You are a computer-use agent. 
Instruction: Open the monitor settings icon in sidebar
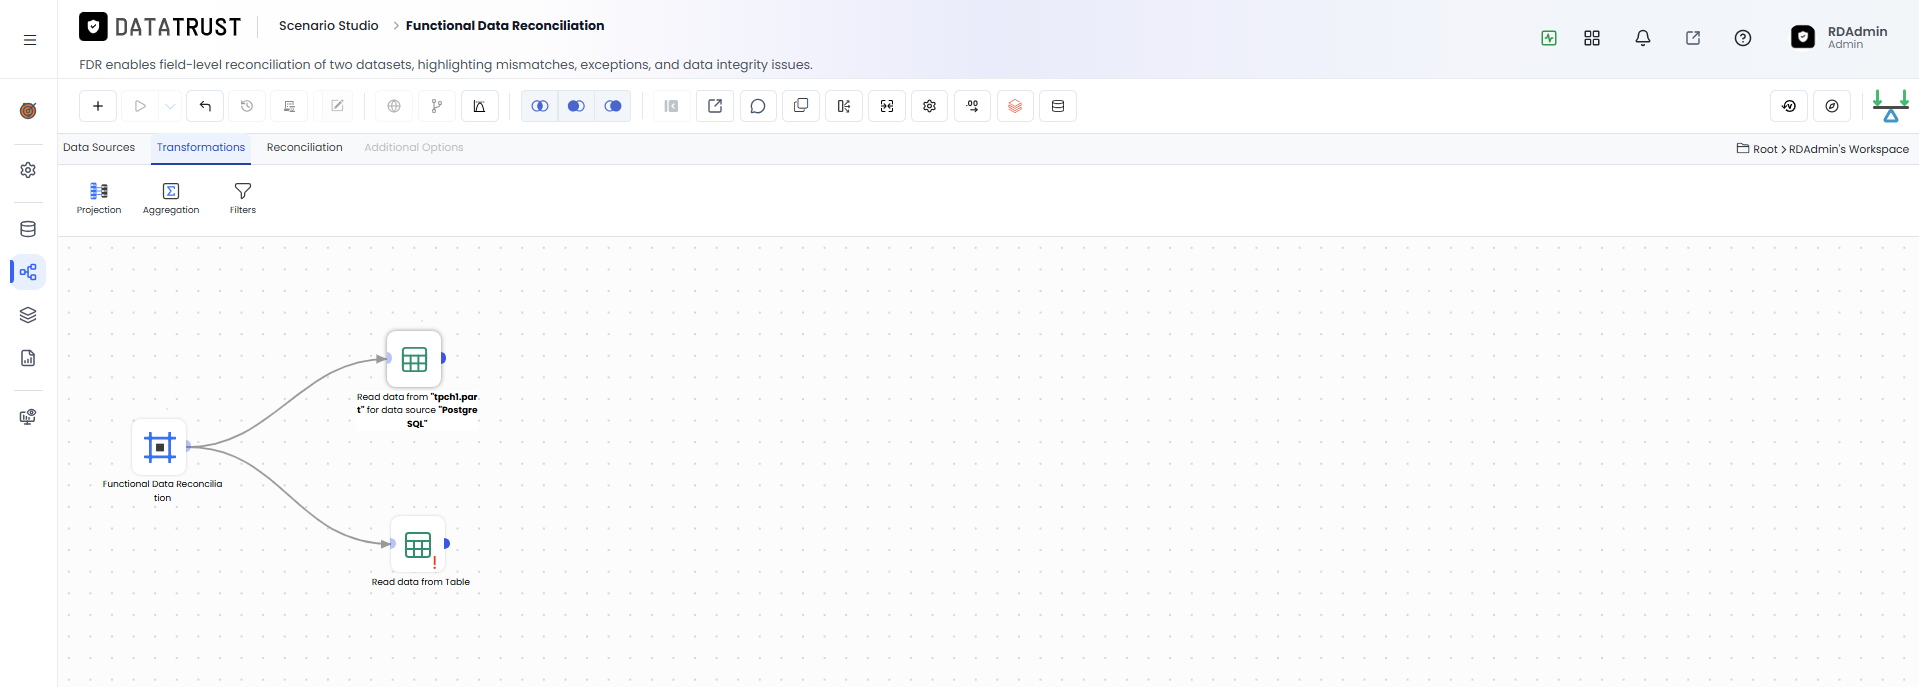click(28, 417)
